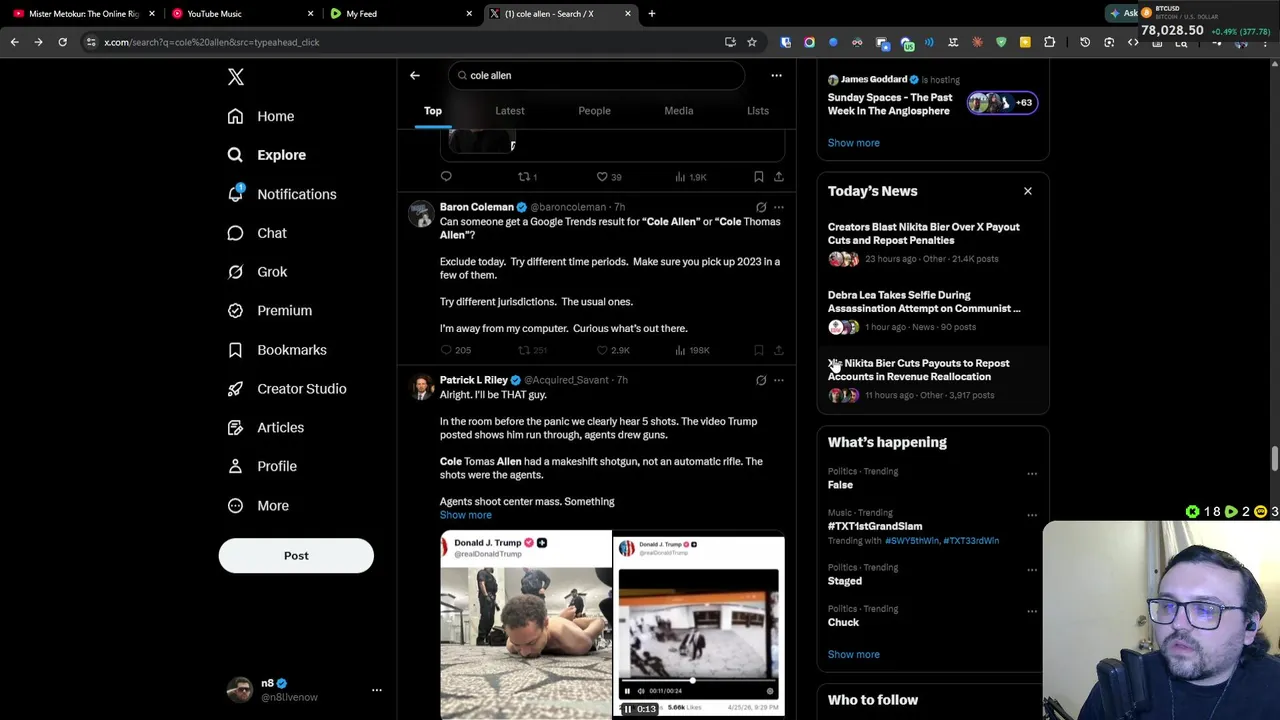Switch to the Media tab
Viewport: 1280px width, 720px height.
(x=679, y=111)
